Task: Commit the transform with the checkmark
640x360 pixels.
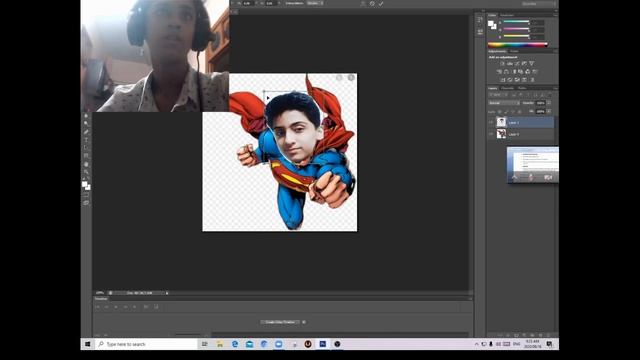Action: [381, 3]
